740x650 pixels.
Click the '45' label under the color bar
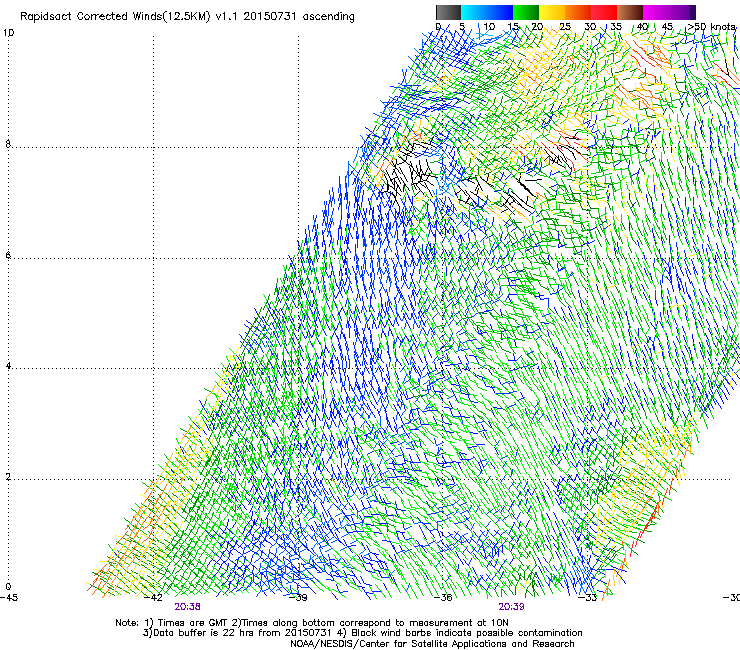coord(667,27)
